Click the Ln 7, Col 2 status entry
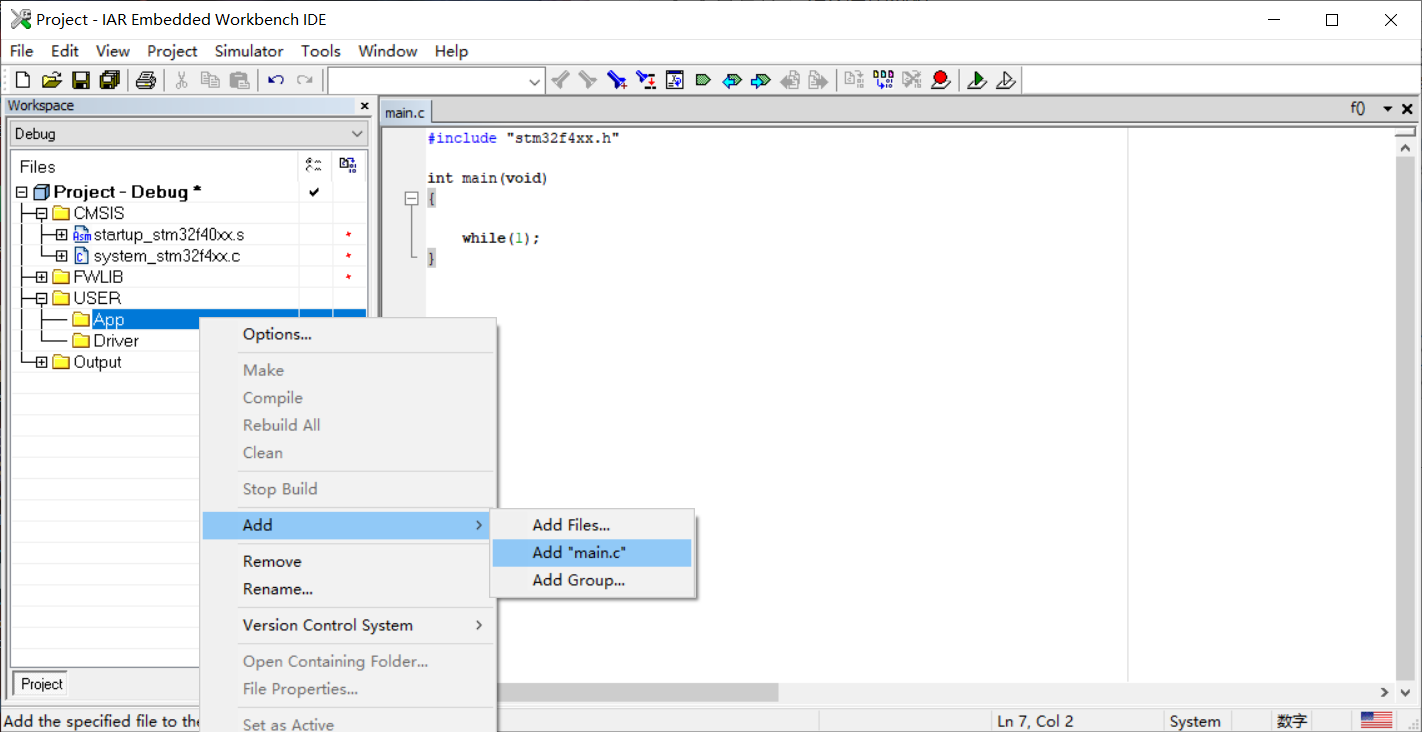This screenshot has height=732, width=1422. tap(1035, 721)
